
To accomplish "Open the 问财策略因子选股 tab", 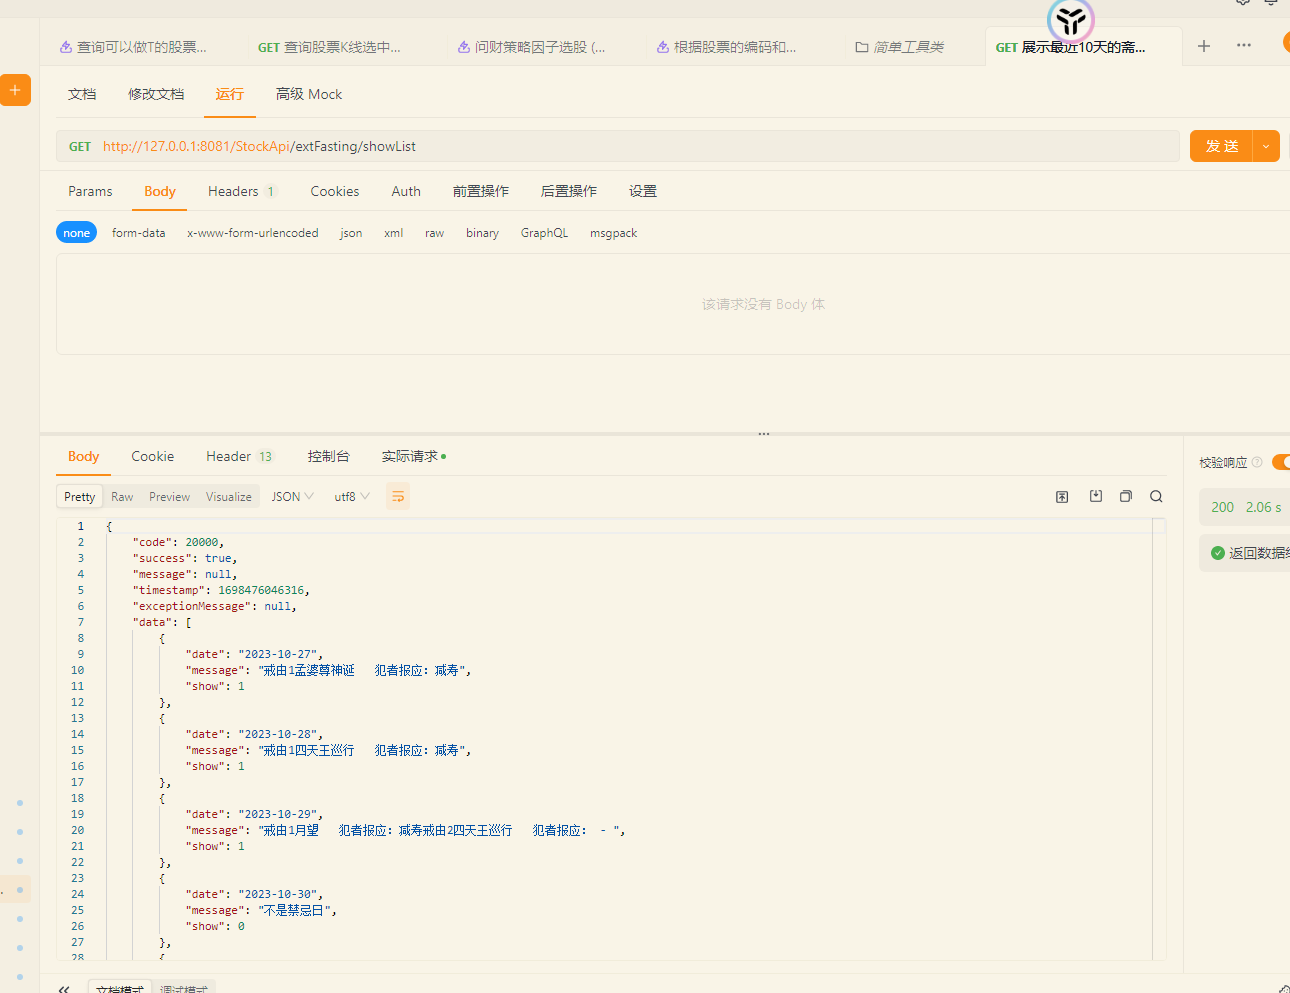I will pyautogui.click(x=531, y=47).
